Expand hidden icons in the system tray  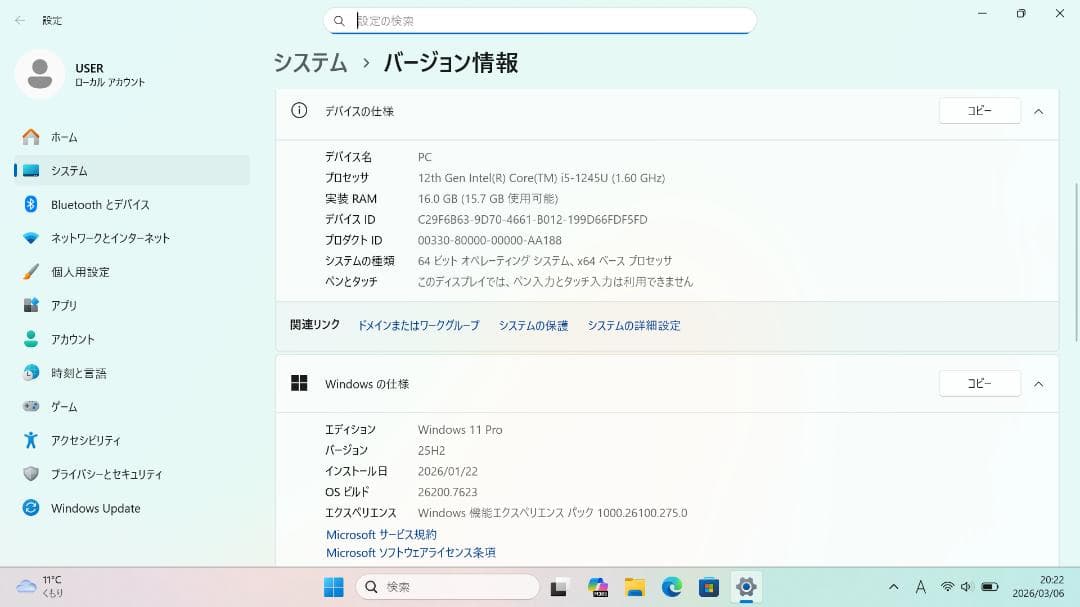(893, 588)
